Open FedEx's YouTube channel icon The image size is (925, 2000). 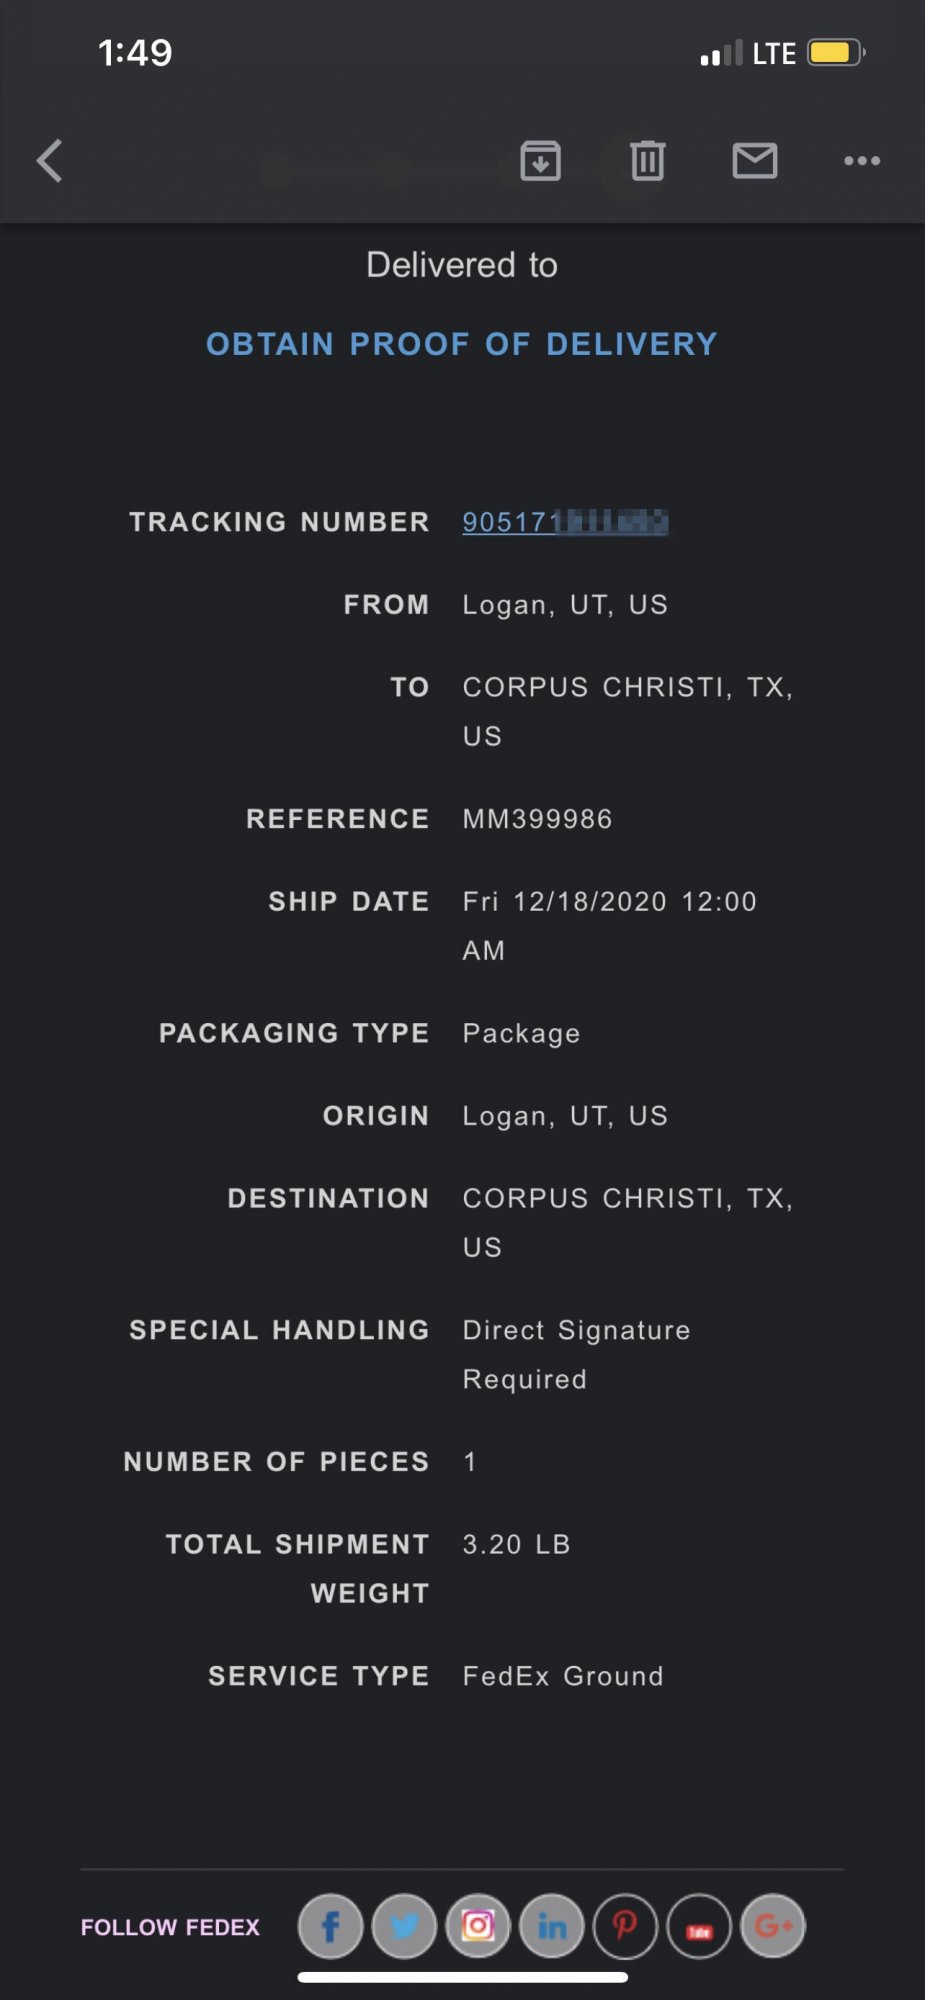coord(699,1927)
